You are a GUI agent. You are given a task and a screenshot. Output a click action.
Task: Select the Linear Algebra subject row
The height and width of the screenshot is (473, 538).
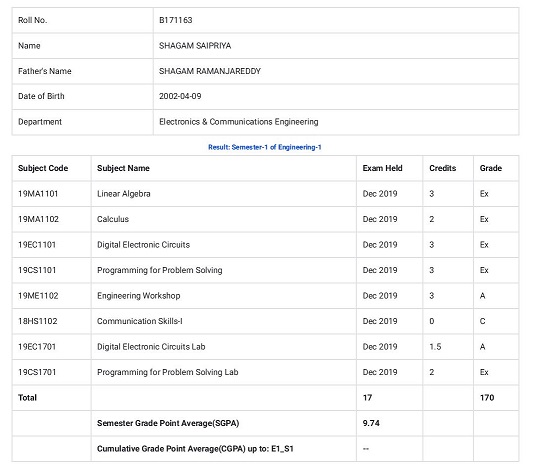pyautogui.click(x=265, y=194)
